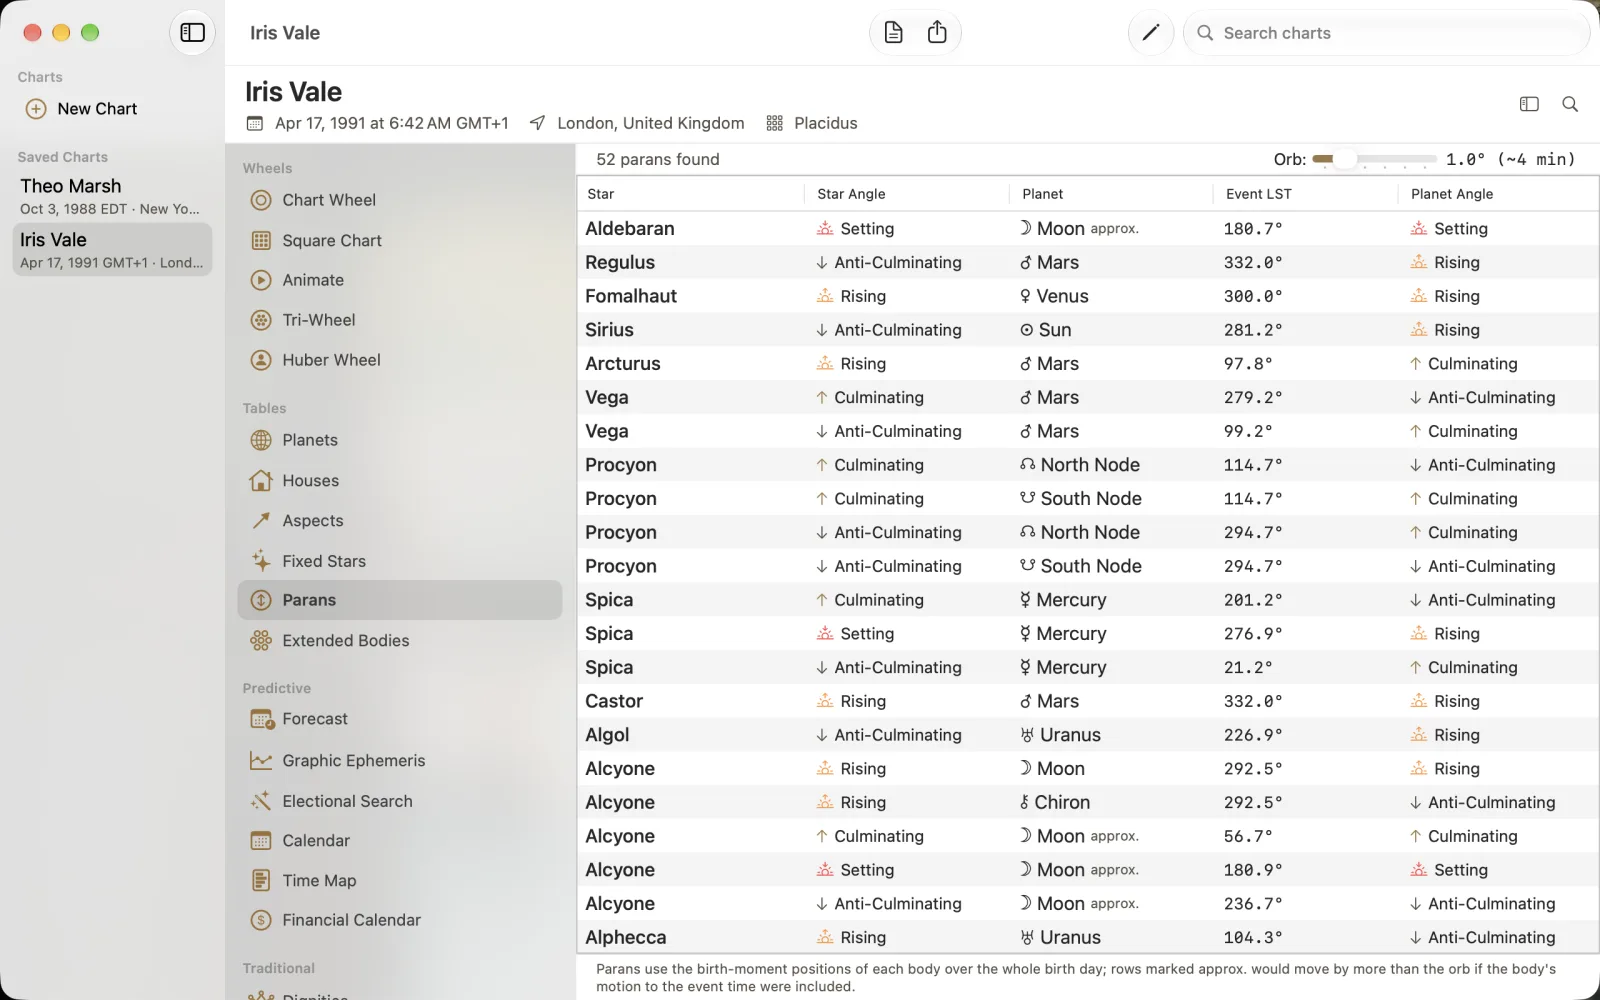This screenshot has height=1000, width=1600.
Task: Launch Electional Search
Action: tap(400, 800)
